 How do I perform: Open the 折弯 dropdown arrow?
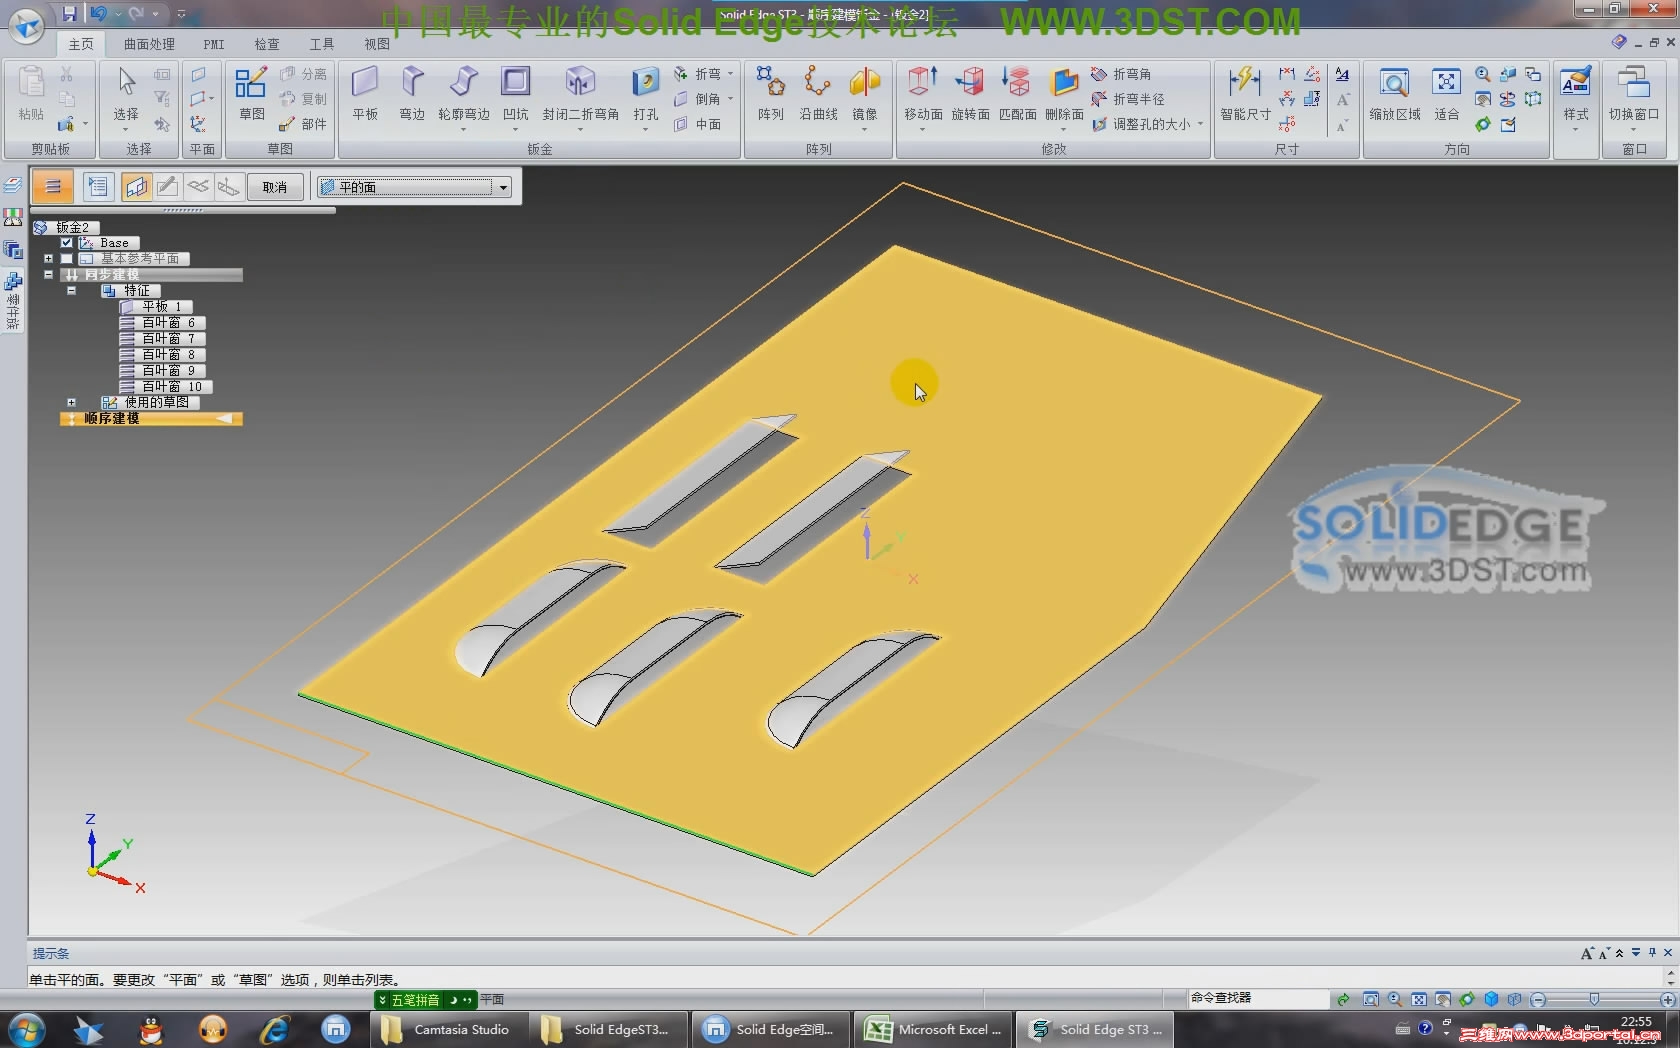coord(730,74)
